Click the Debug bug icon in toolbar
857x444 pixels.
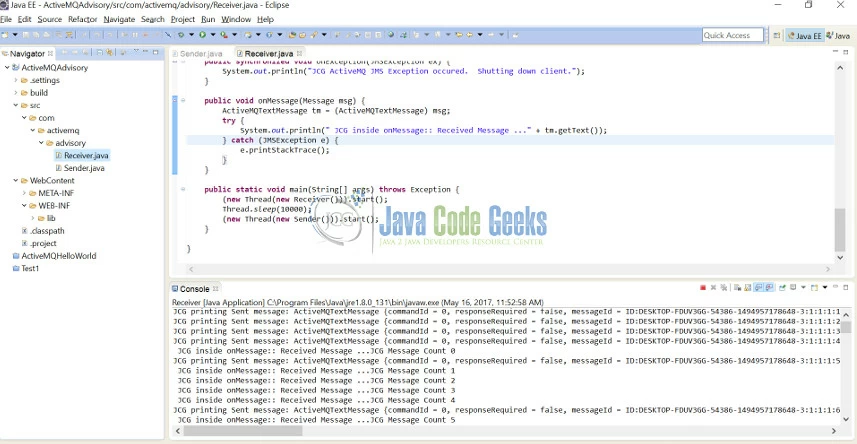pyautogui.click(x=181, y=35)
